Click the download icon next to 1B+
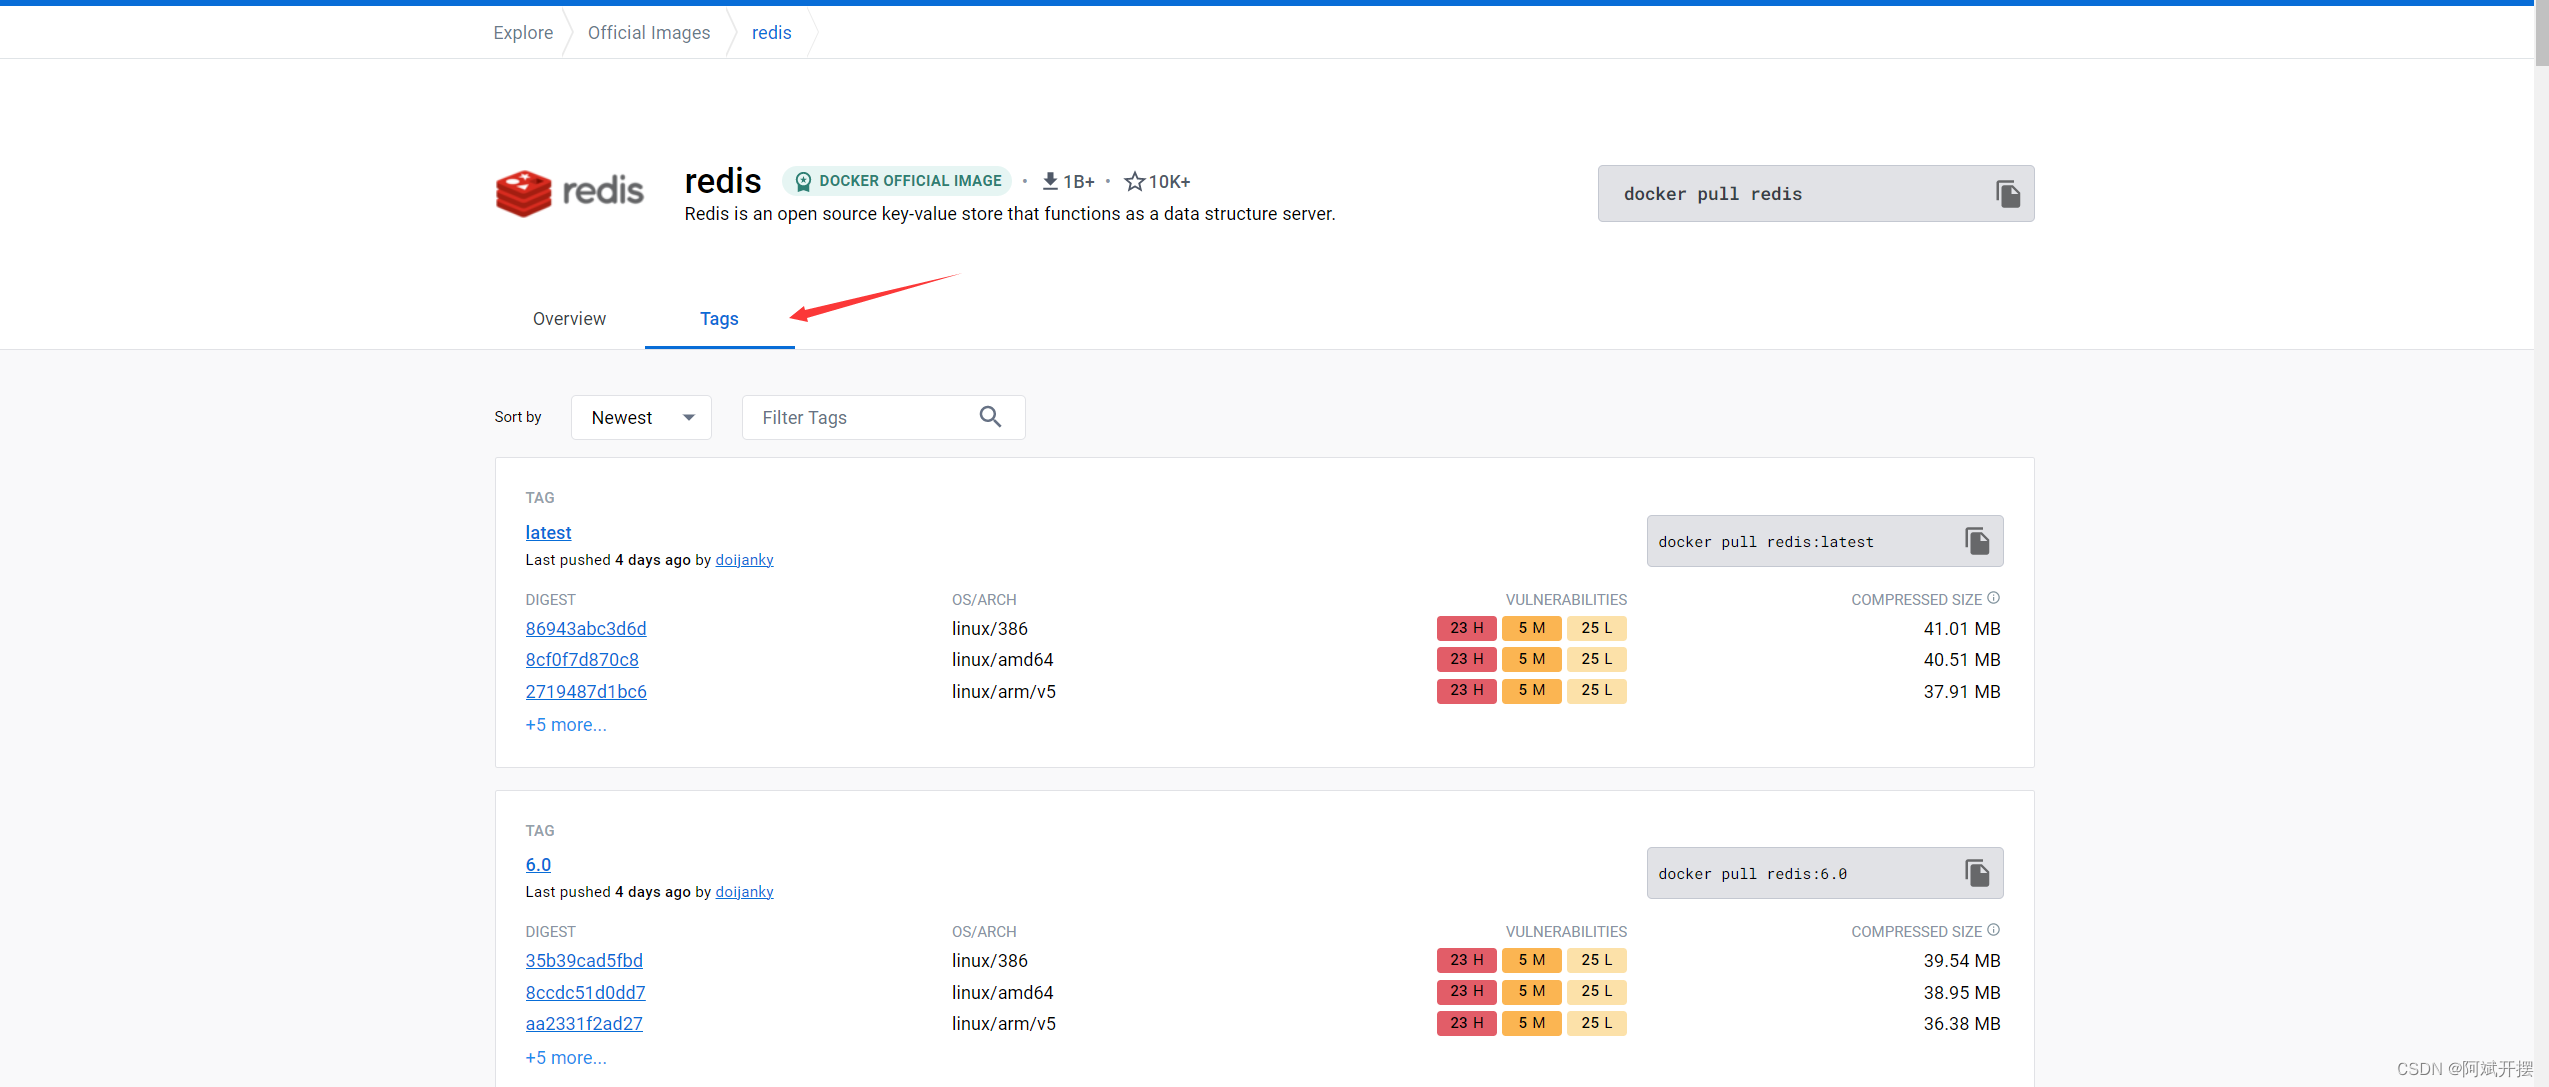Viewport: 2549px width, 1087px height. pos(1050,181)
